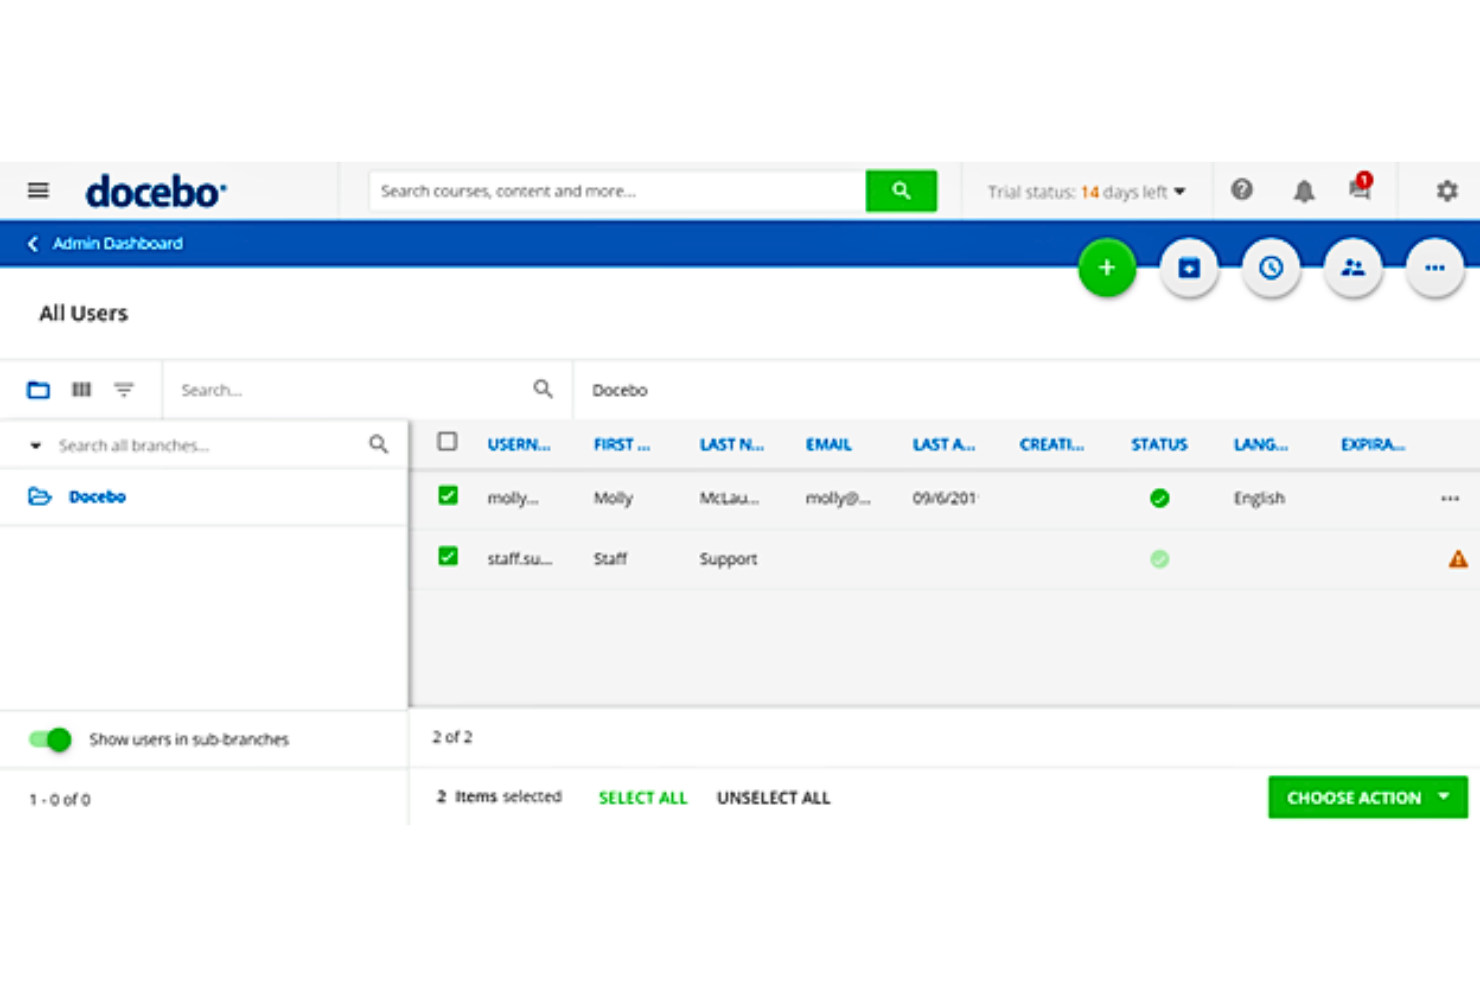This screenshot has width=1480, height=987.
Task: Focus the Search all branches field
Action: (x=210, y=445)
